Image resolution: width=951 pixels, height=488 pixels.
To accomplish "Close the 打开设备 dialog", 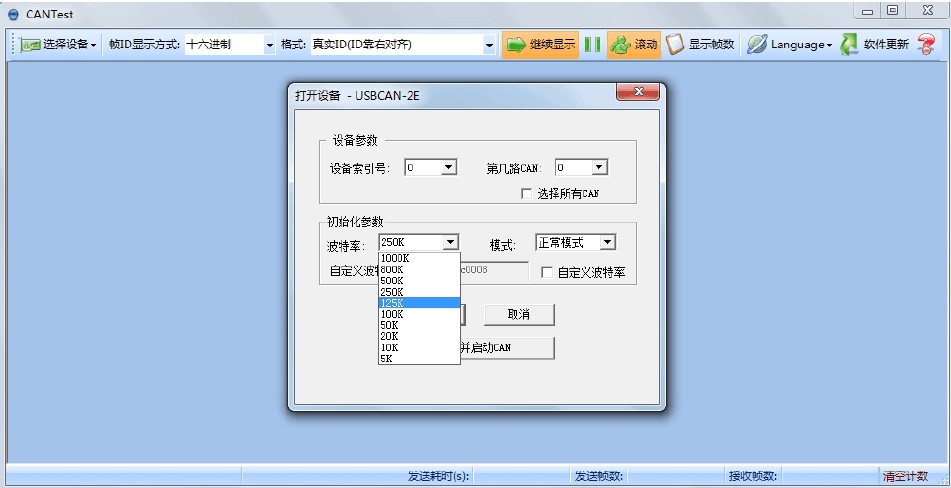I will 637,92.
